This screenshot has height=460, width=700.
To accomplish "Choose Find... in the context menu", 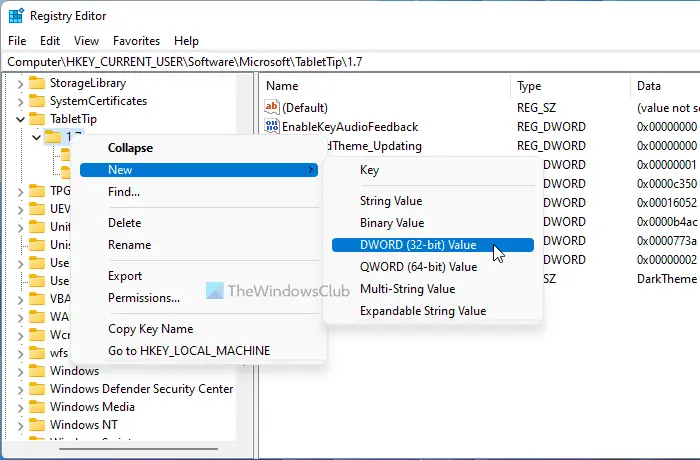I will 199,192.
